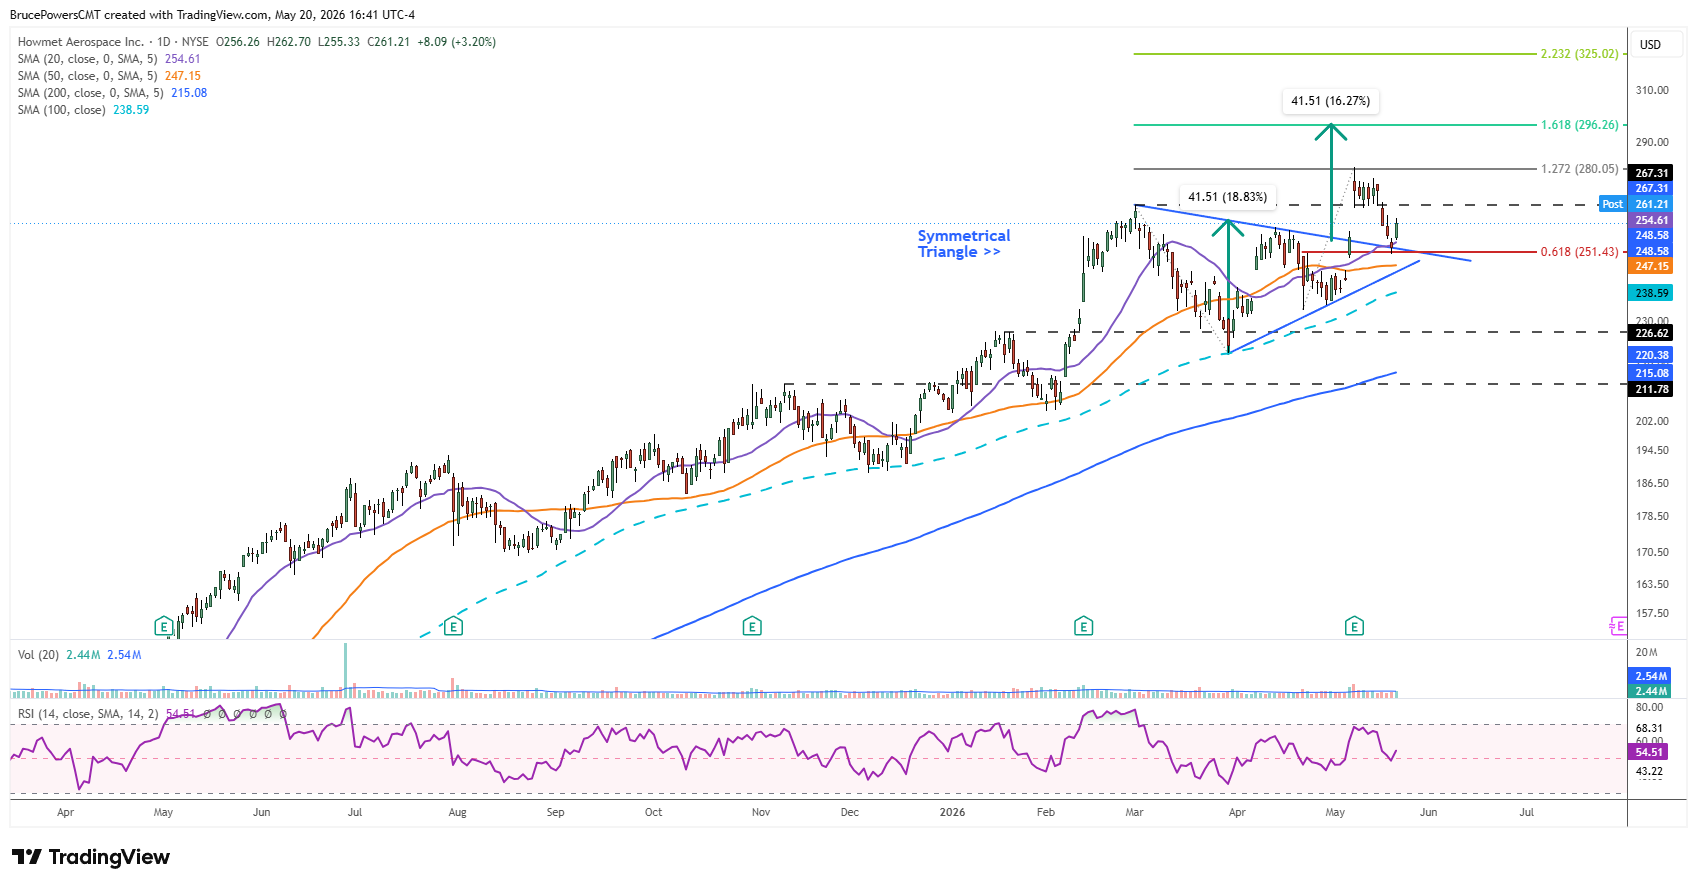Click the 2026 label on the time axis

pyautogui.click(x=952, y=812)
